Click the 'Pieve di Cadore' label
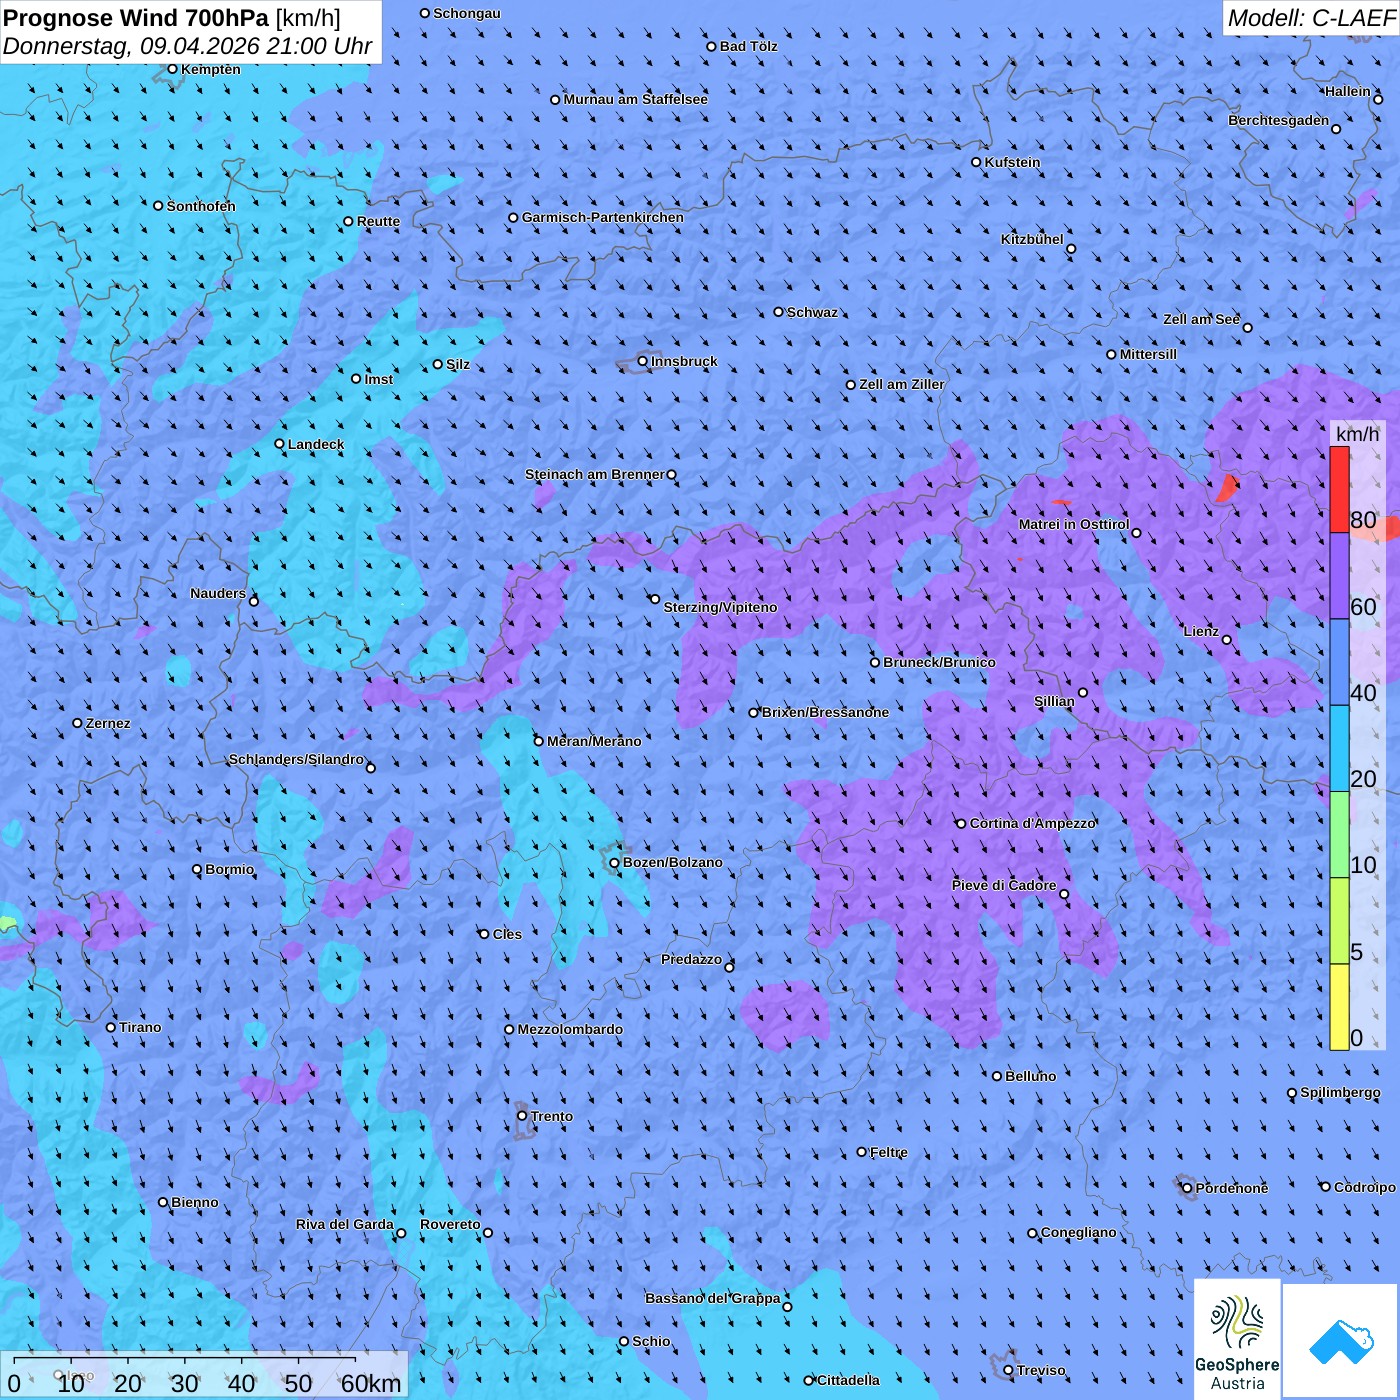Viewport: 1400px width, 1400px height. point(1004,885)
